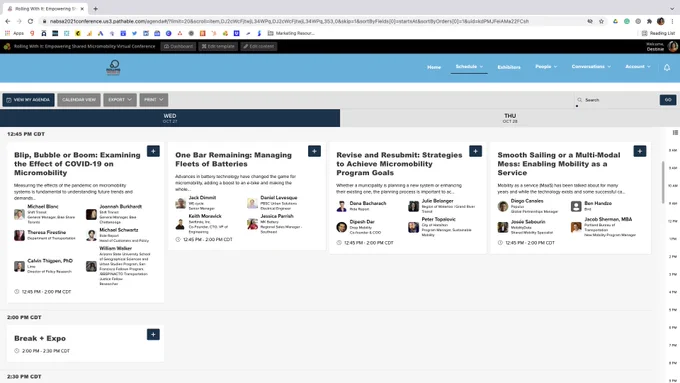The width and height of the screenshot is (680, 383).
Task: Jump to 5 PM on time rail
Action: coord(673,310)
